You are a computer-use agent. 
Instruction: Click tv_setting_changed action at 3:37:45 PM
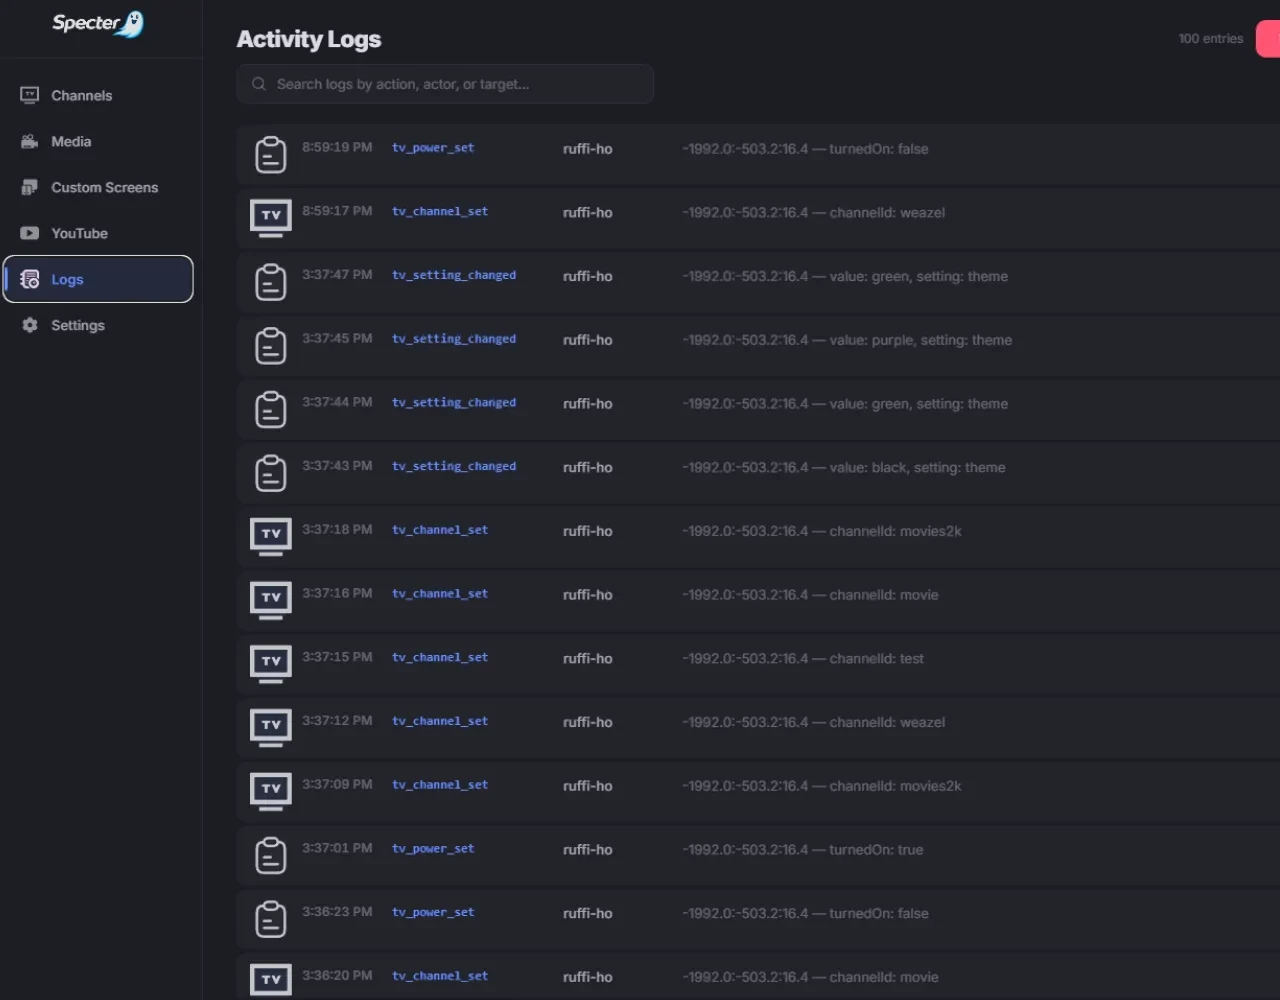[x=454, y=339]
